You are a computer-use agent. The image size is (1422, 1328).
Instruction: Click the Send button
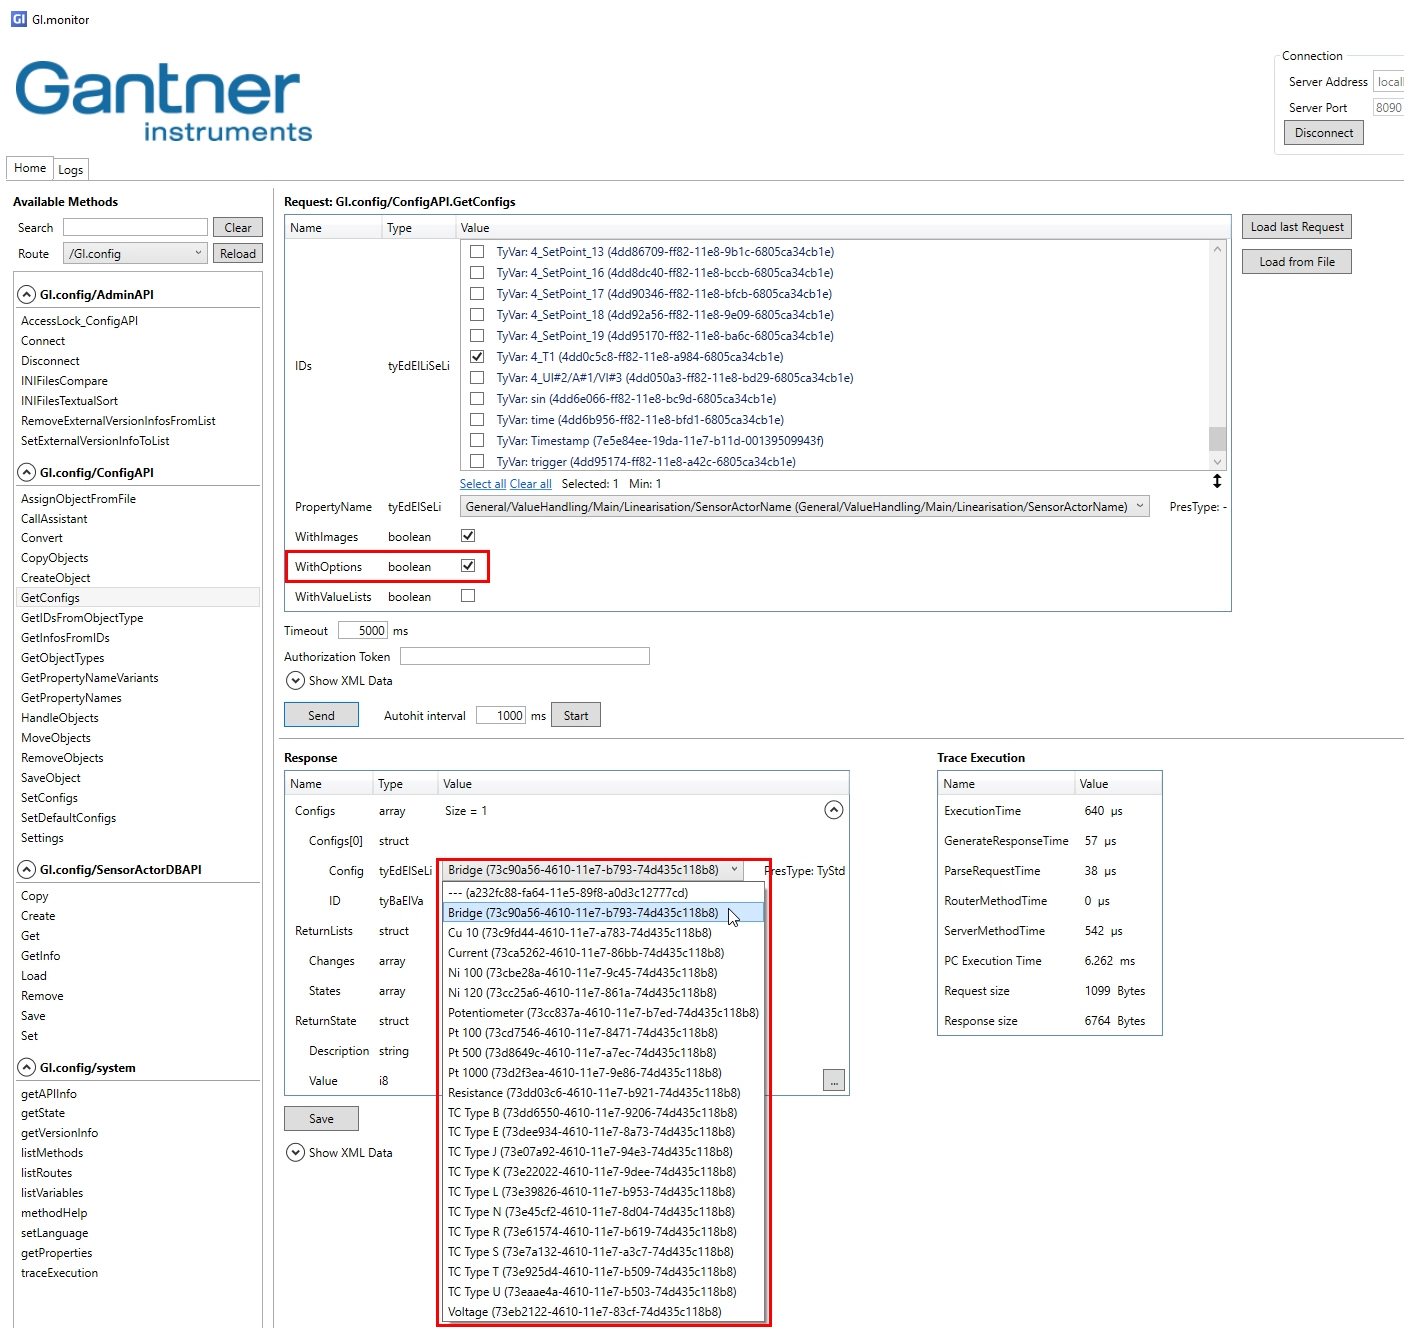point(321,715)
